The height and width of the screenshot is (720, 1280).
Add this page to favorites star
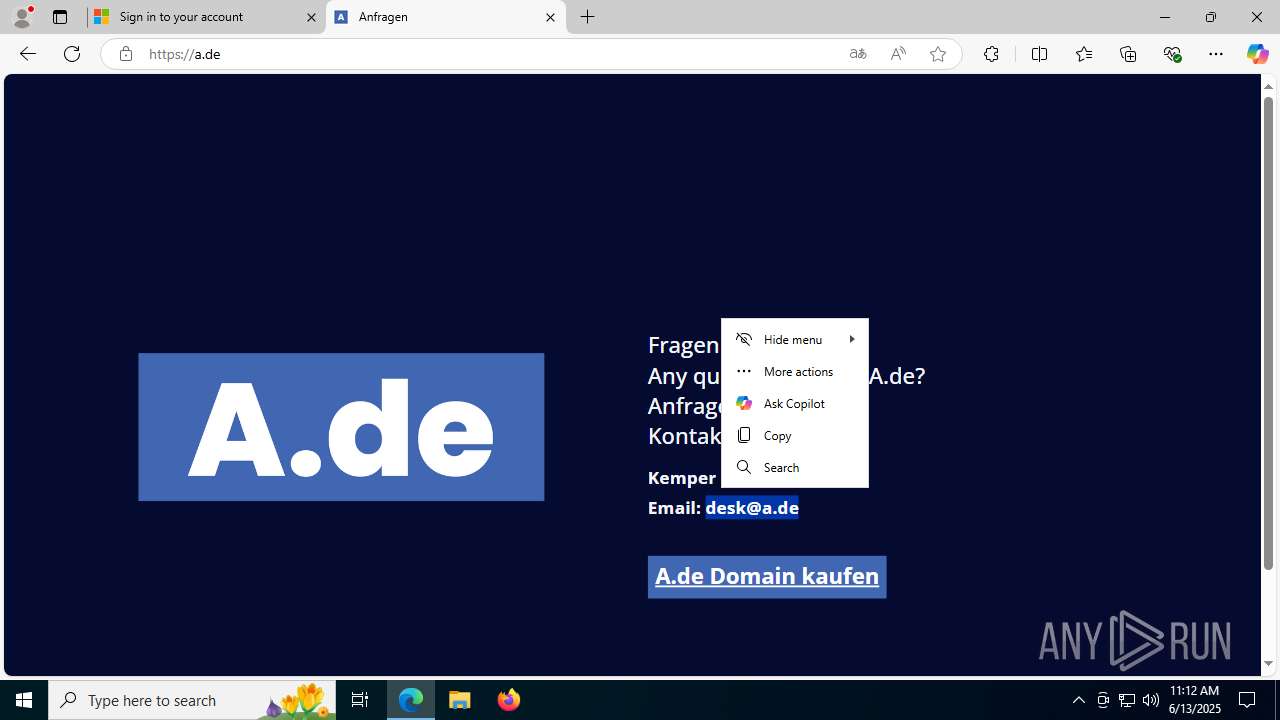tap(938, 54)
